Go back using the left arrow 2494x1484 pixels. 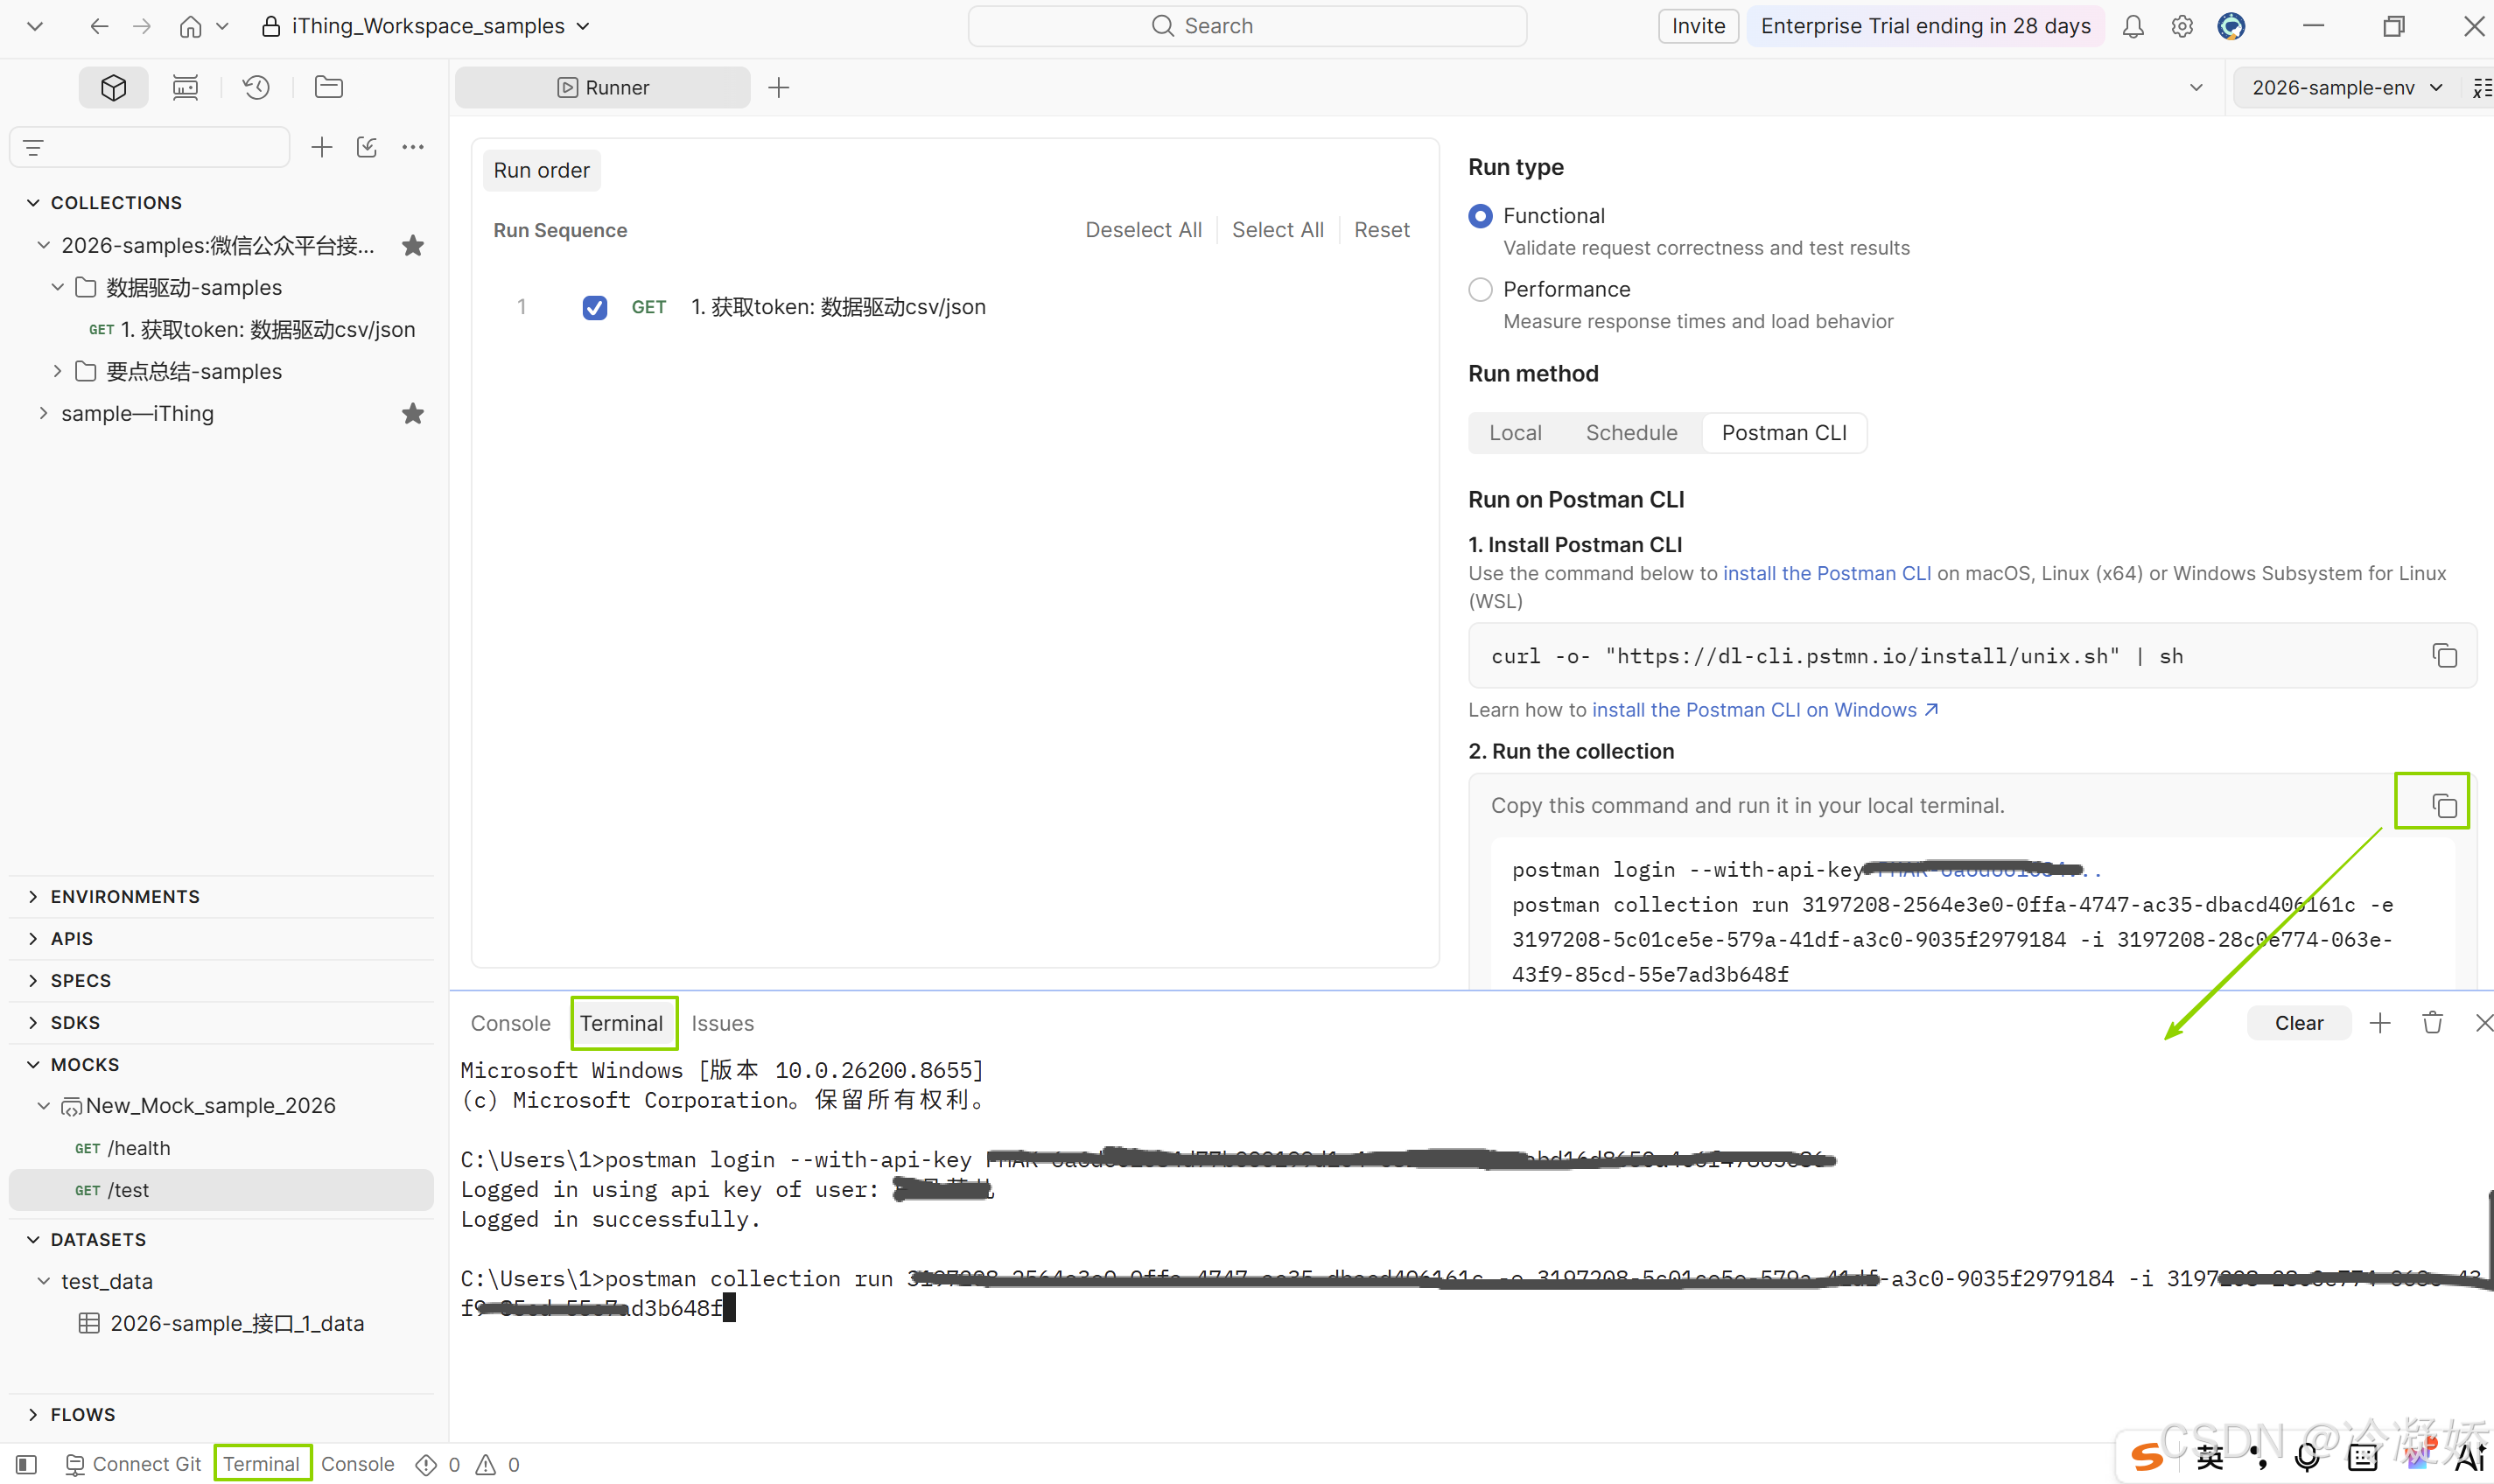coord(98,26)
